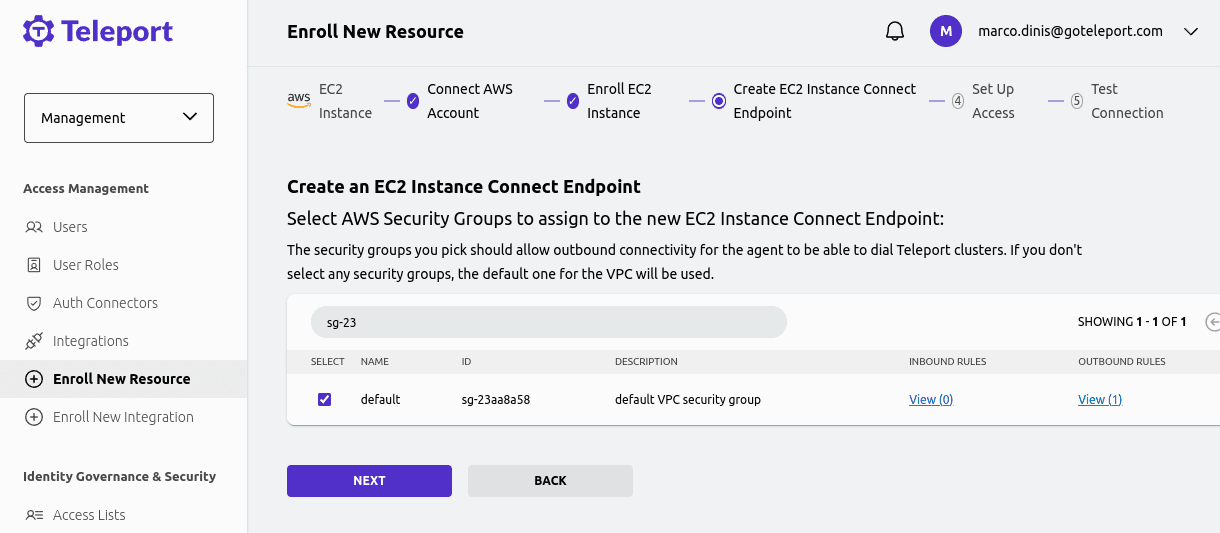Click the Access Lists icon

[x=34, y=515]
